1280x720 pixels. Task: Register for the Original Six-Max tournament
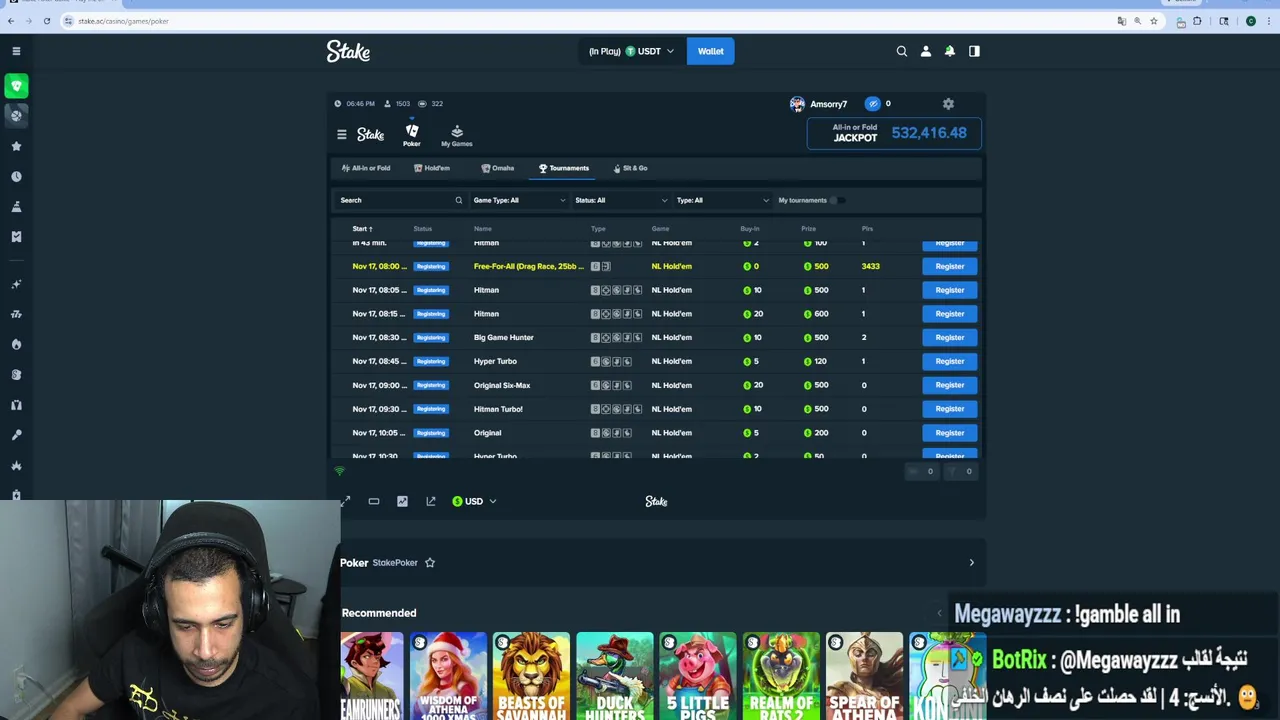coord(950,385)
